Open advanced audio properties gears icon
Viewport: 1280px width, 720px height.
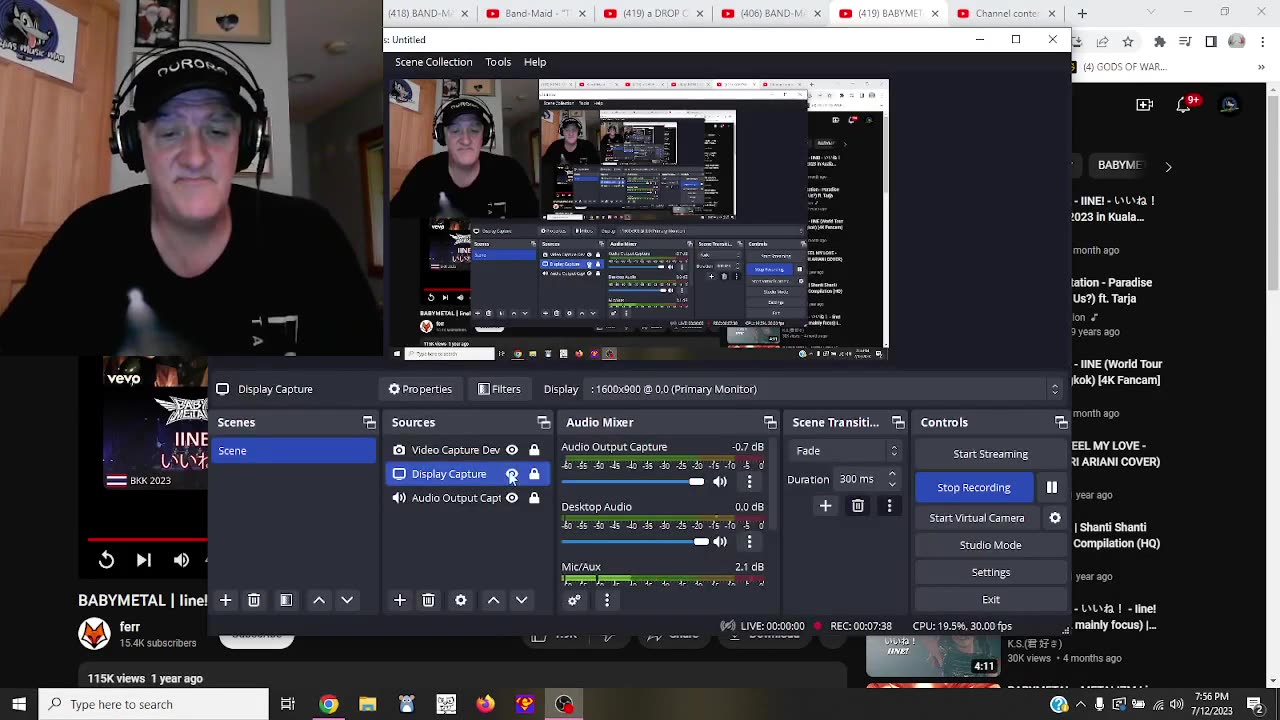(574, 600)
